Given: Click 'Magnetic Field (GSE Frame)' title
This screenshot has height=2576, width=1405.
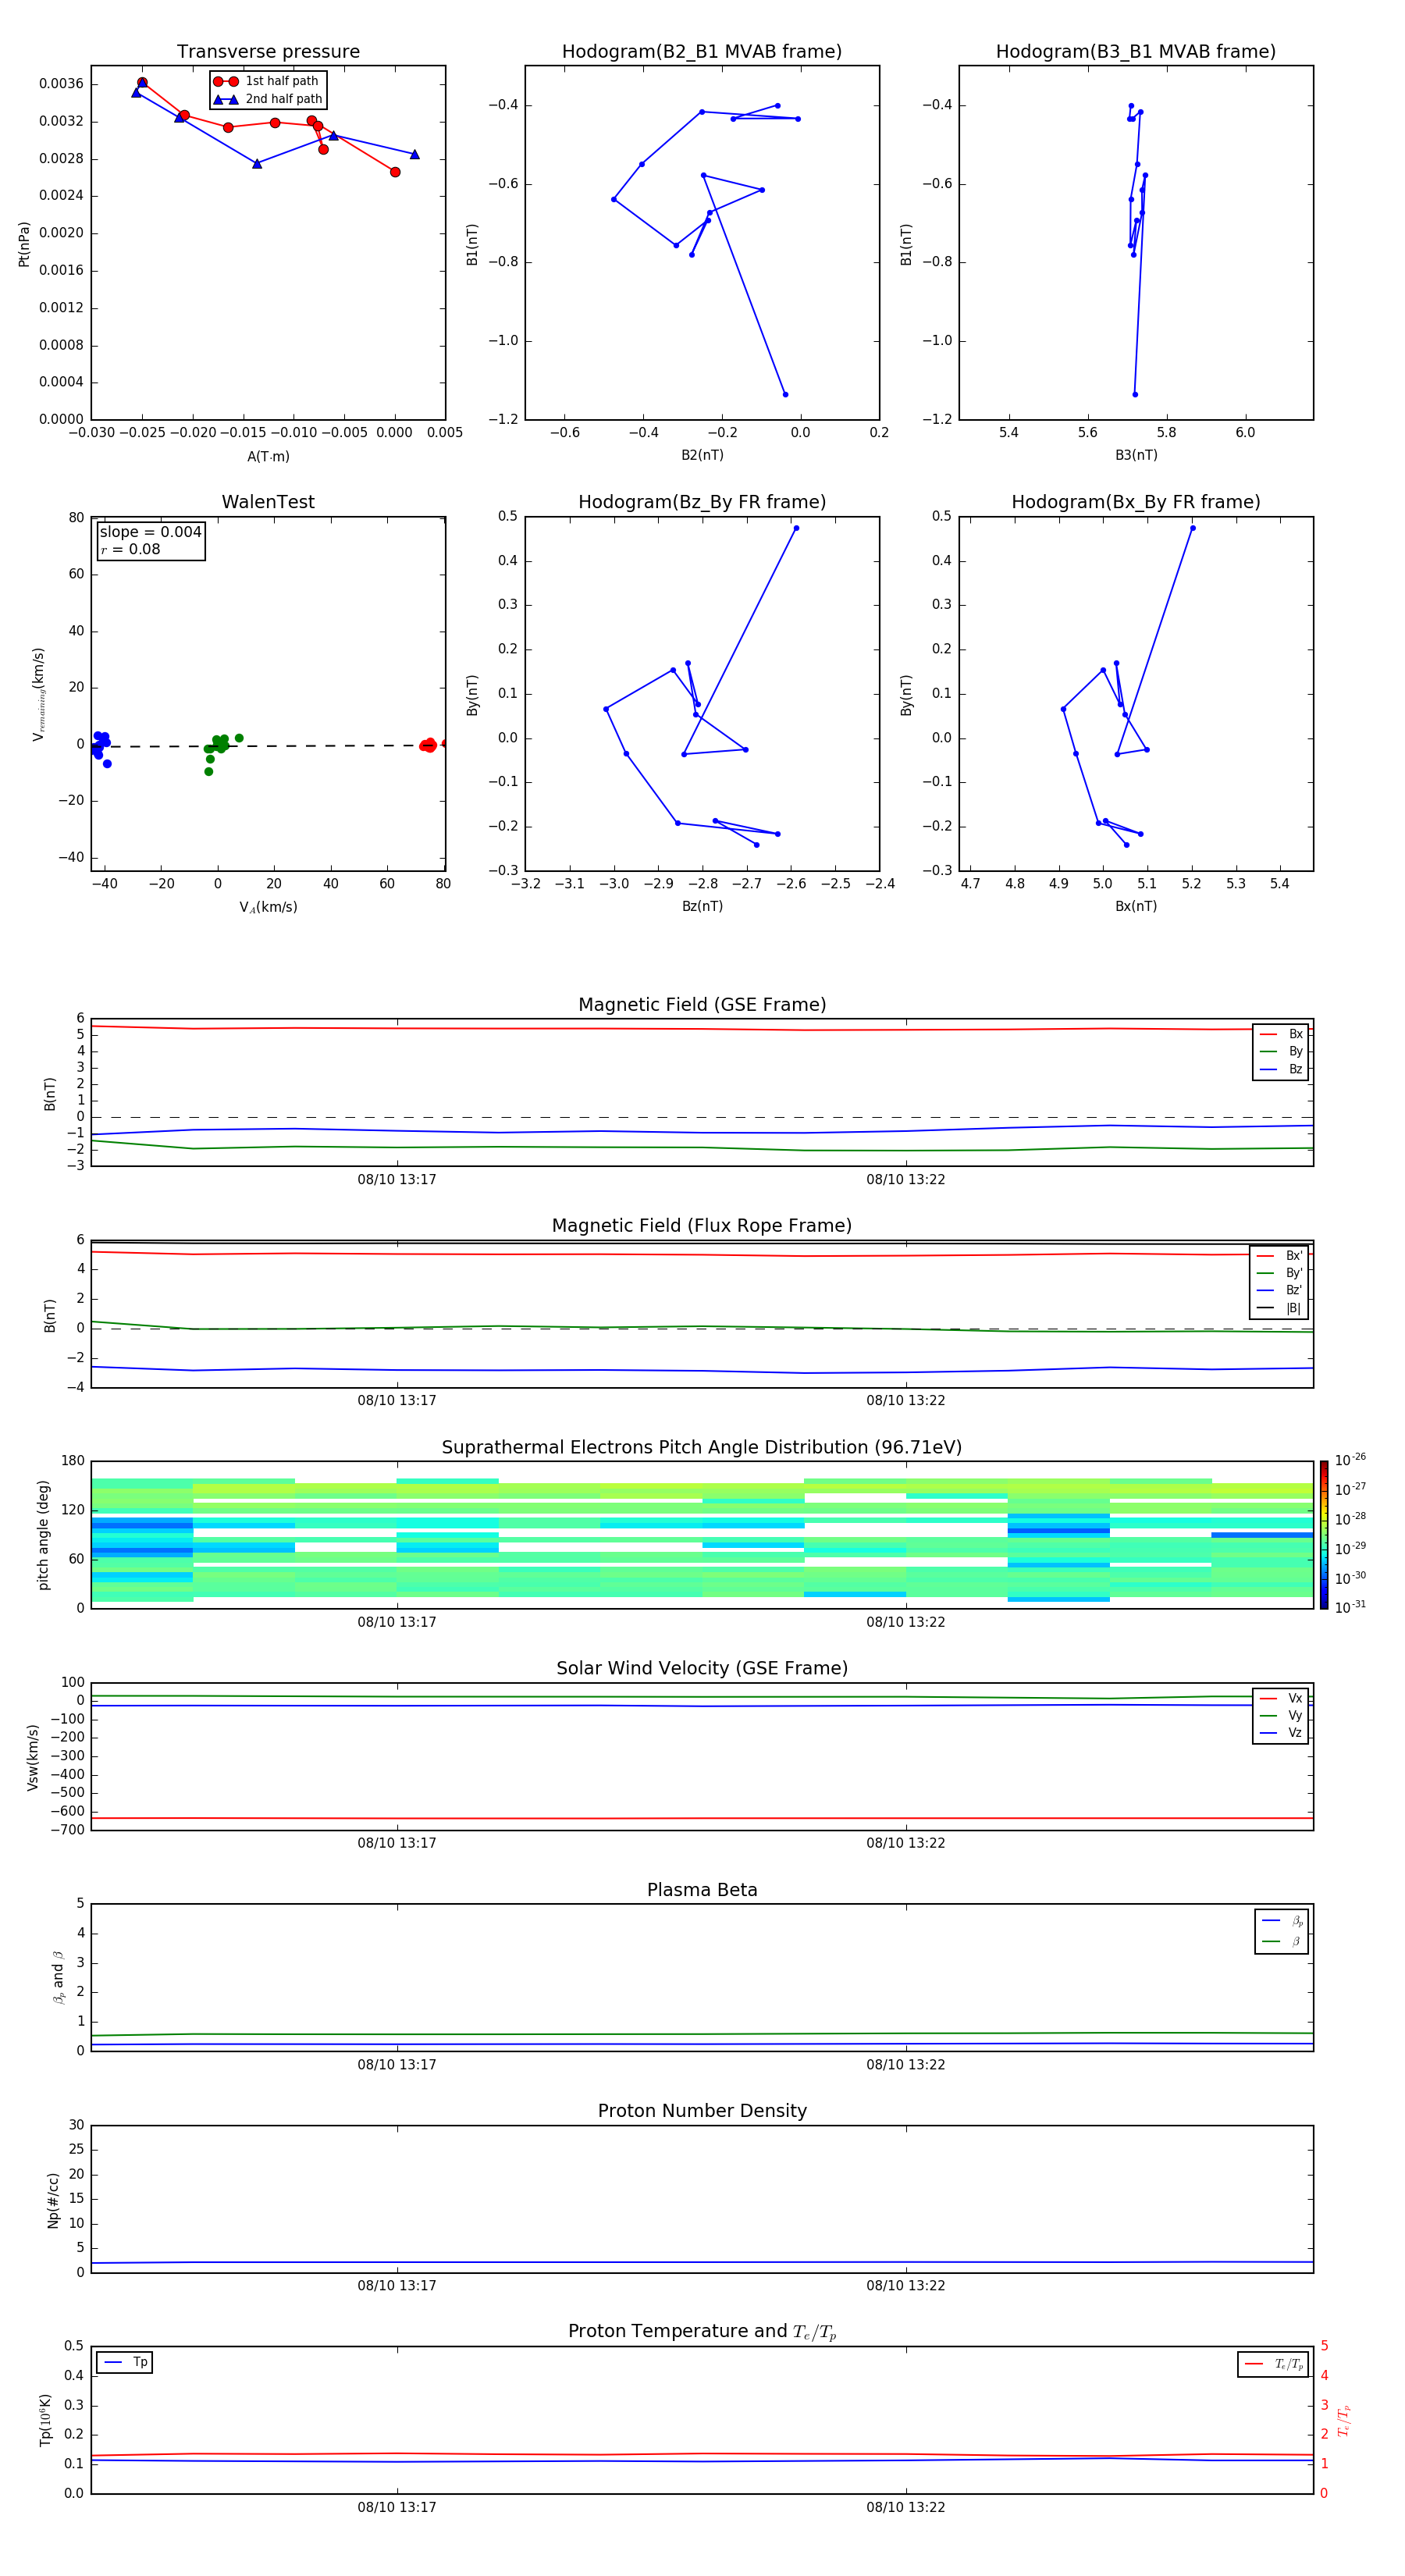Looking at the screenshot, I should pyautogui.click(x=702, y=1005).
